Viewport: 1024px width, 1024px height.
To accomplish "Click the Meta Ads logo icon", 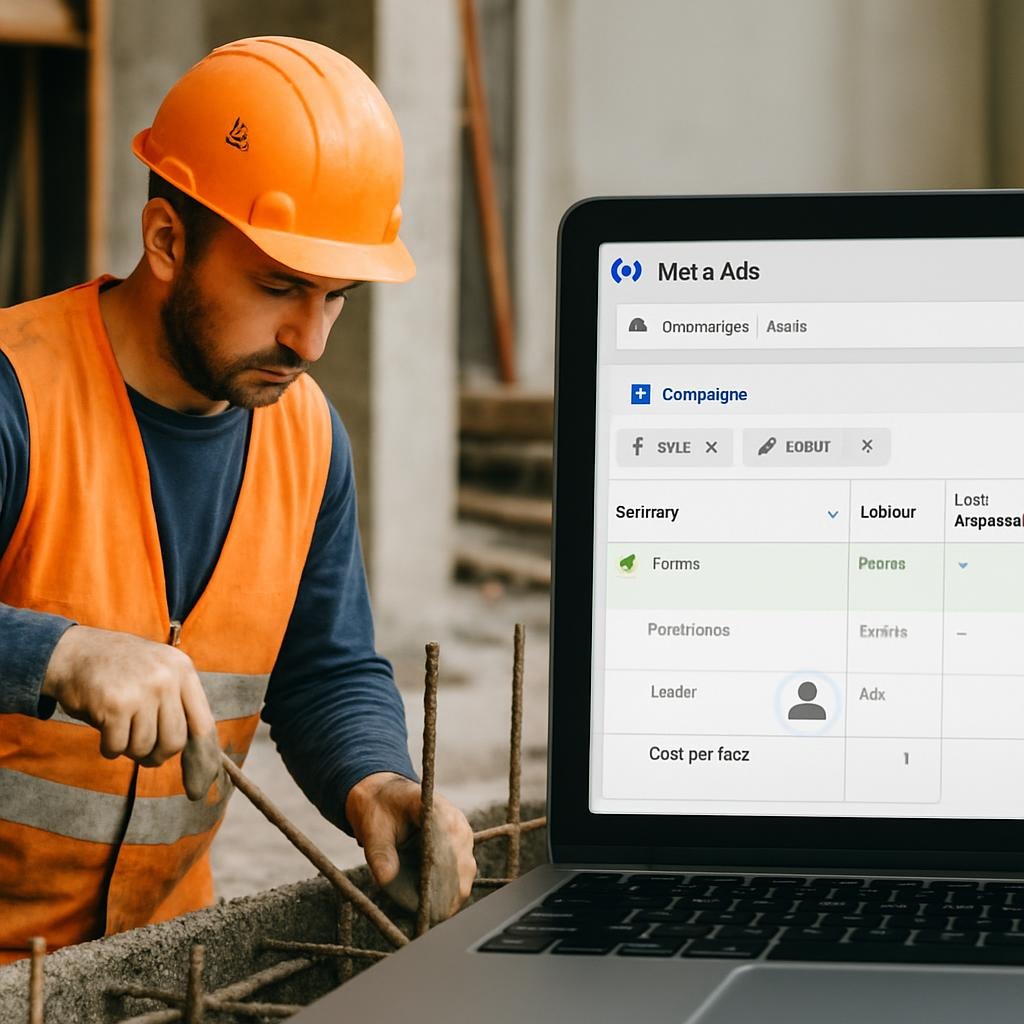I will coord(626,270).
